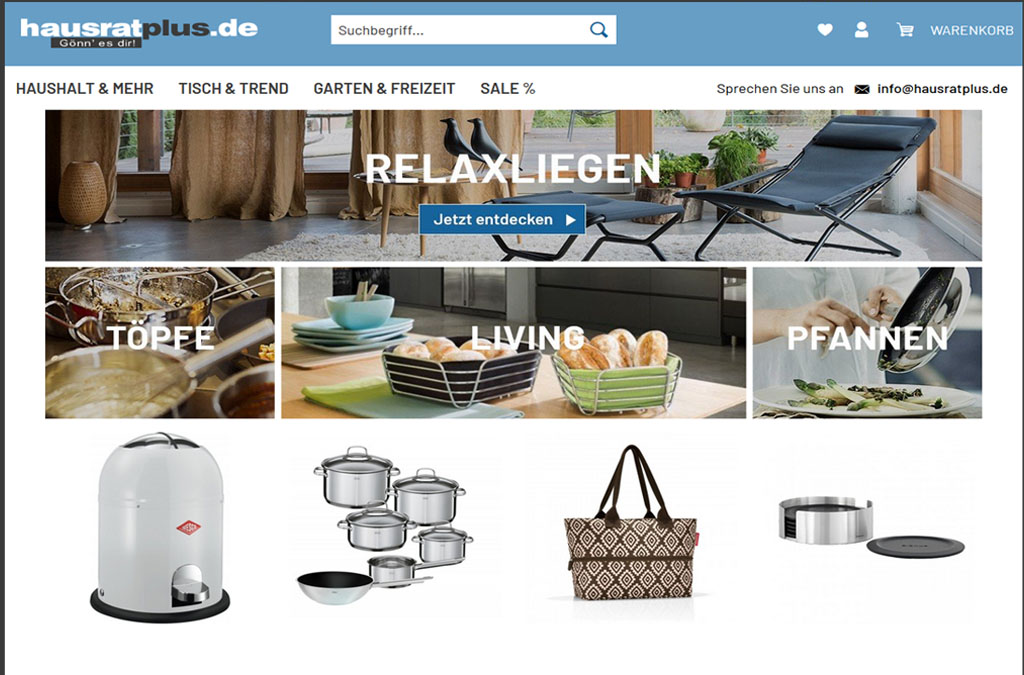
Task: Open the Warenkorb link
Action: (x=971, y=31)
